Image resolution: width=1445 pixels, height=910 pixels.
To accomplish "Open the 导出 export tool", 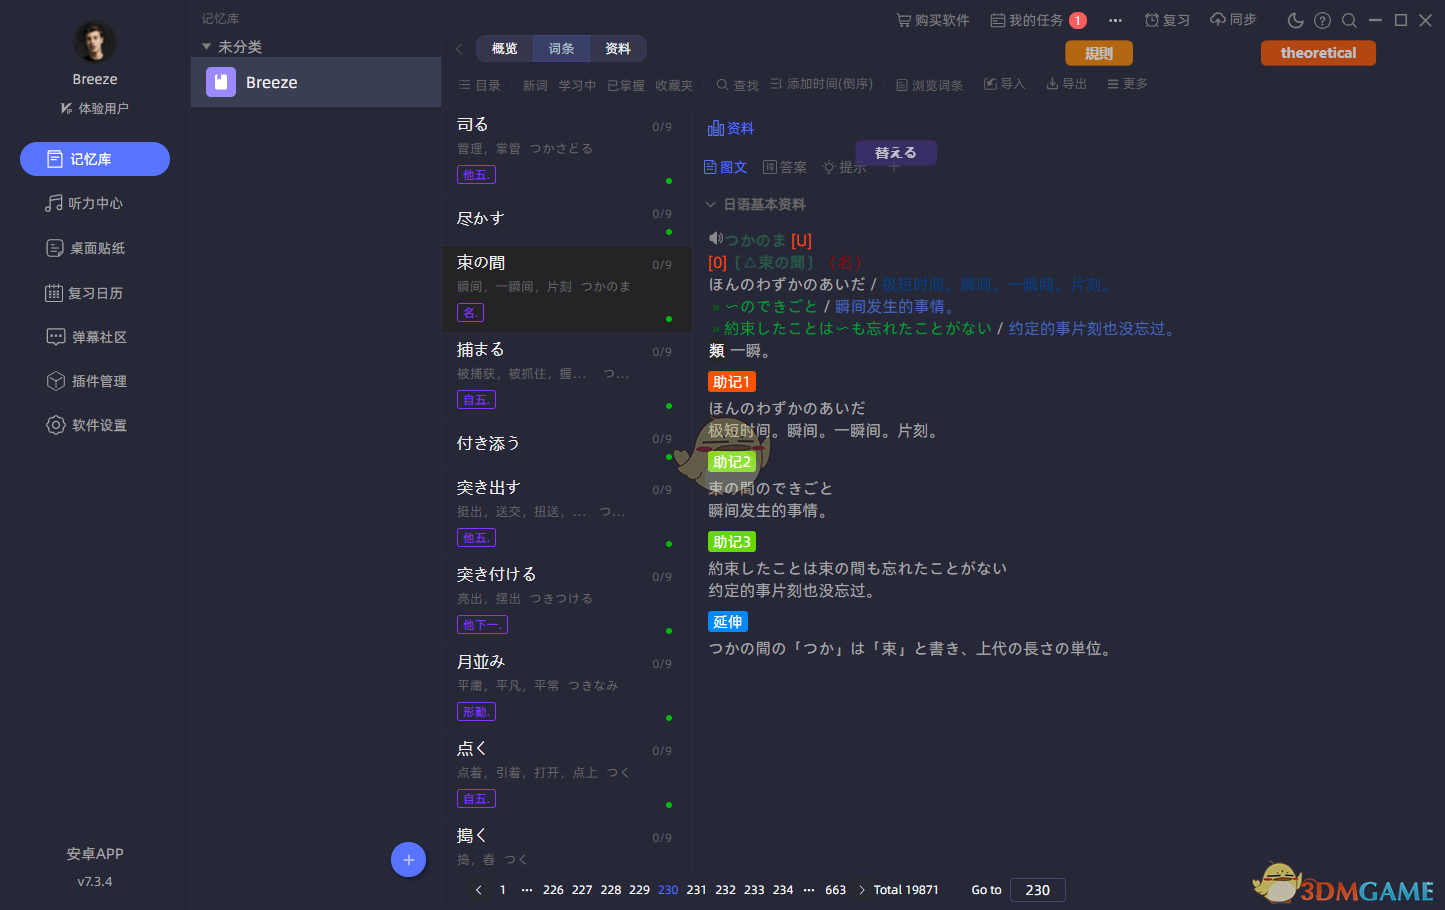I will tap(1066, 84).
